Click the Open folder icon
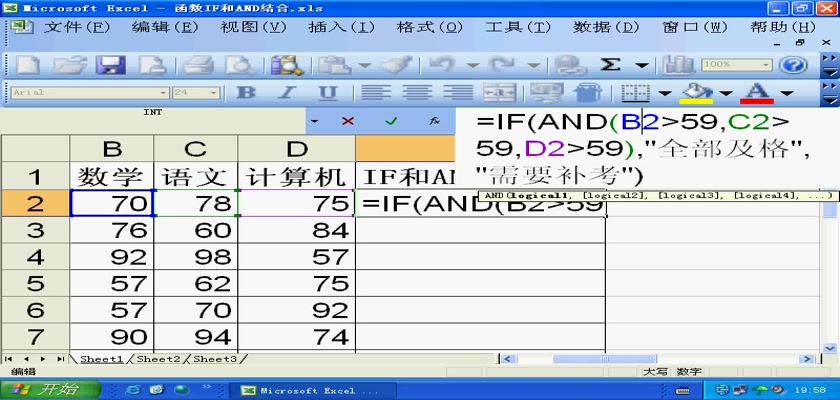The height and width of the screenshot is (400, 840). tap(69, 65)
